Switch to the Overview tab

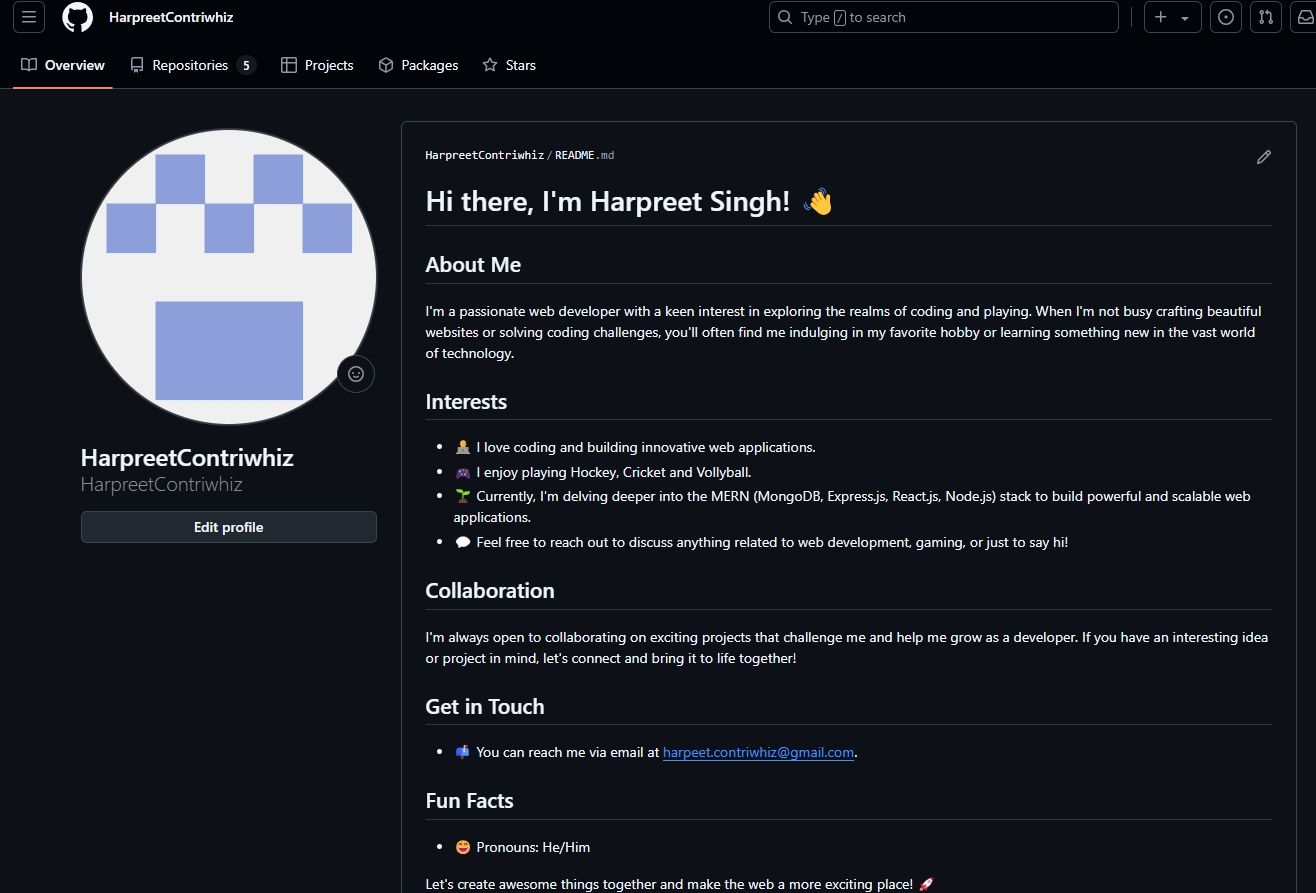coord(63,65)
